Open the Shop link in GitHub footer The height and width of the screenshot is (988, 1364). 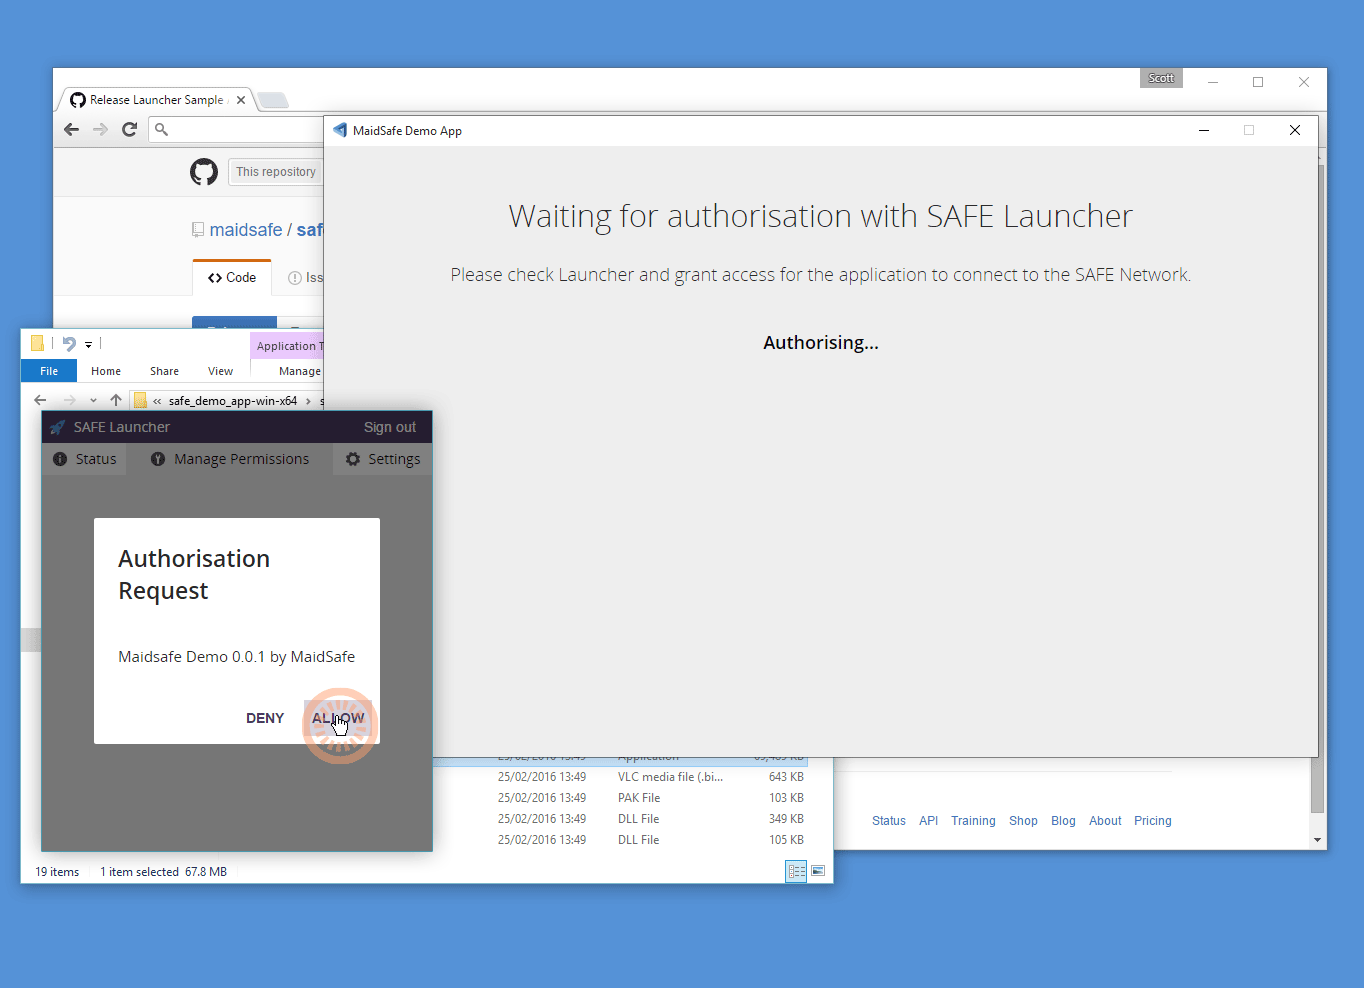tap(1023, 821)
